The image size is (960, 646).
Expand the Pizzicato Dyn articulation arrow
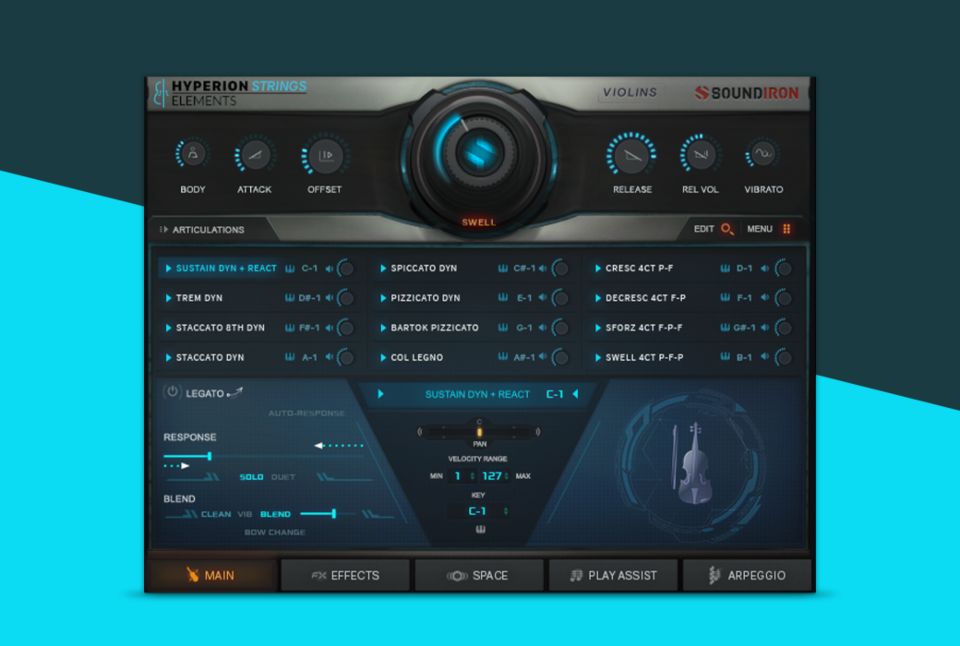coord(383,298)
